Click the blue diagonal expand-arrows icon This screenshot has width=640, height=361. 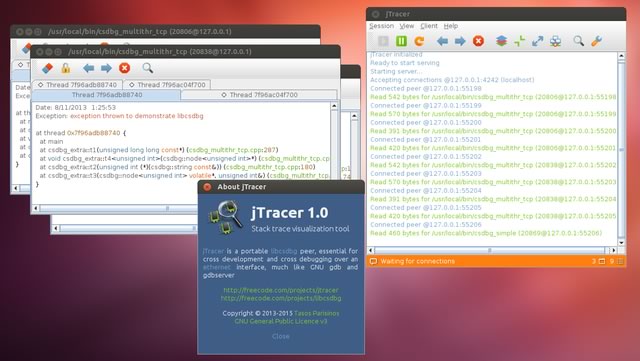click(x=537, y=41)
